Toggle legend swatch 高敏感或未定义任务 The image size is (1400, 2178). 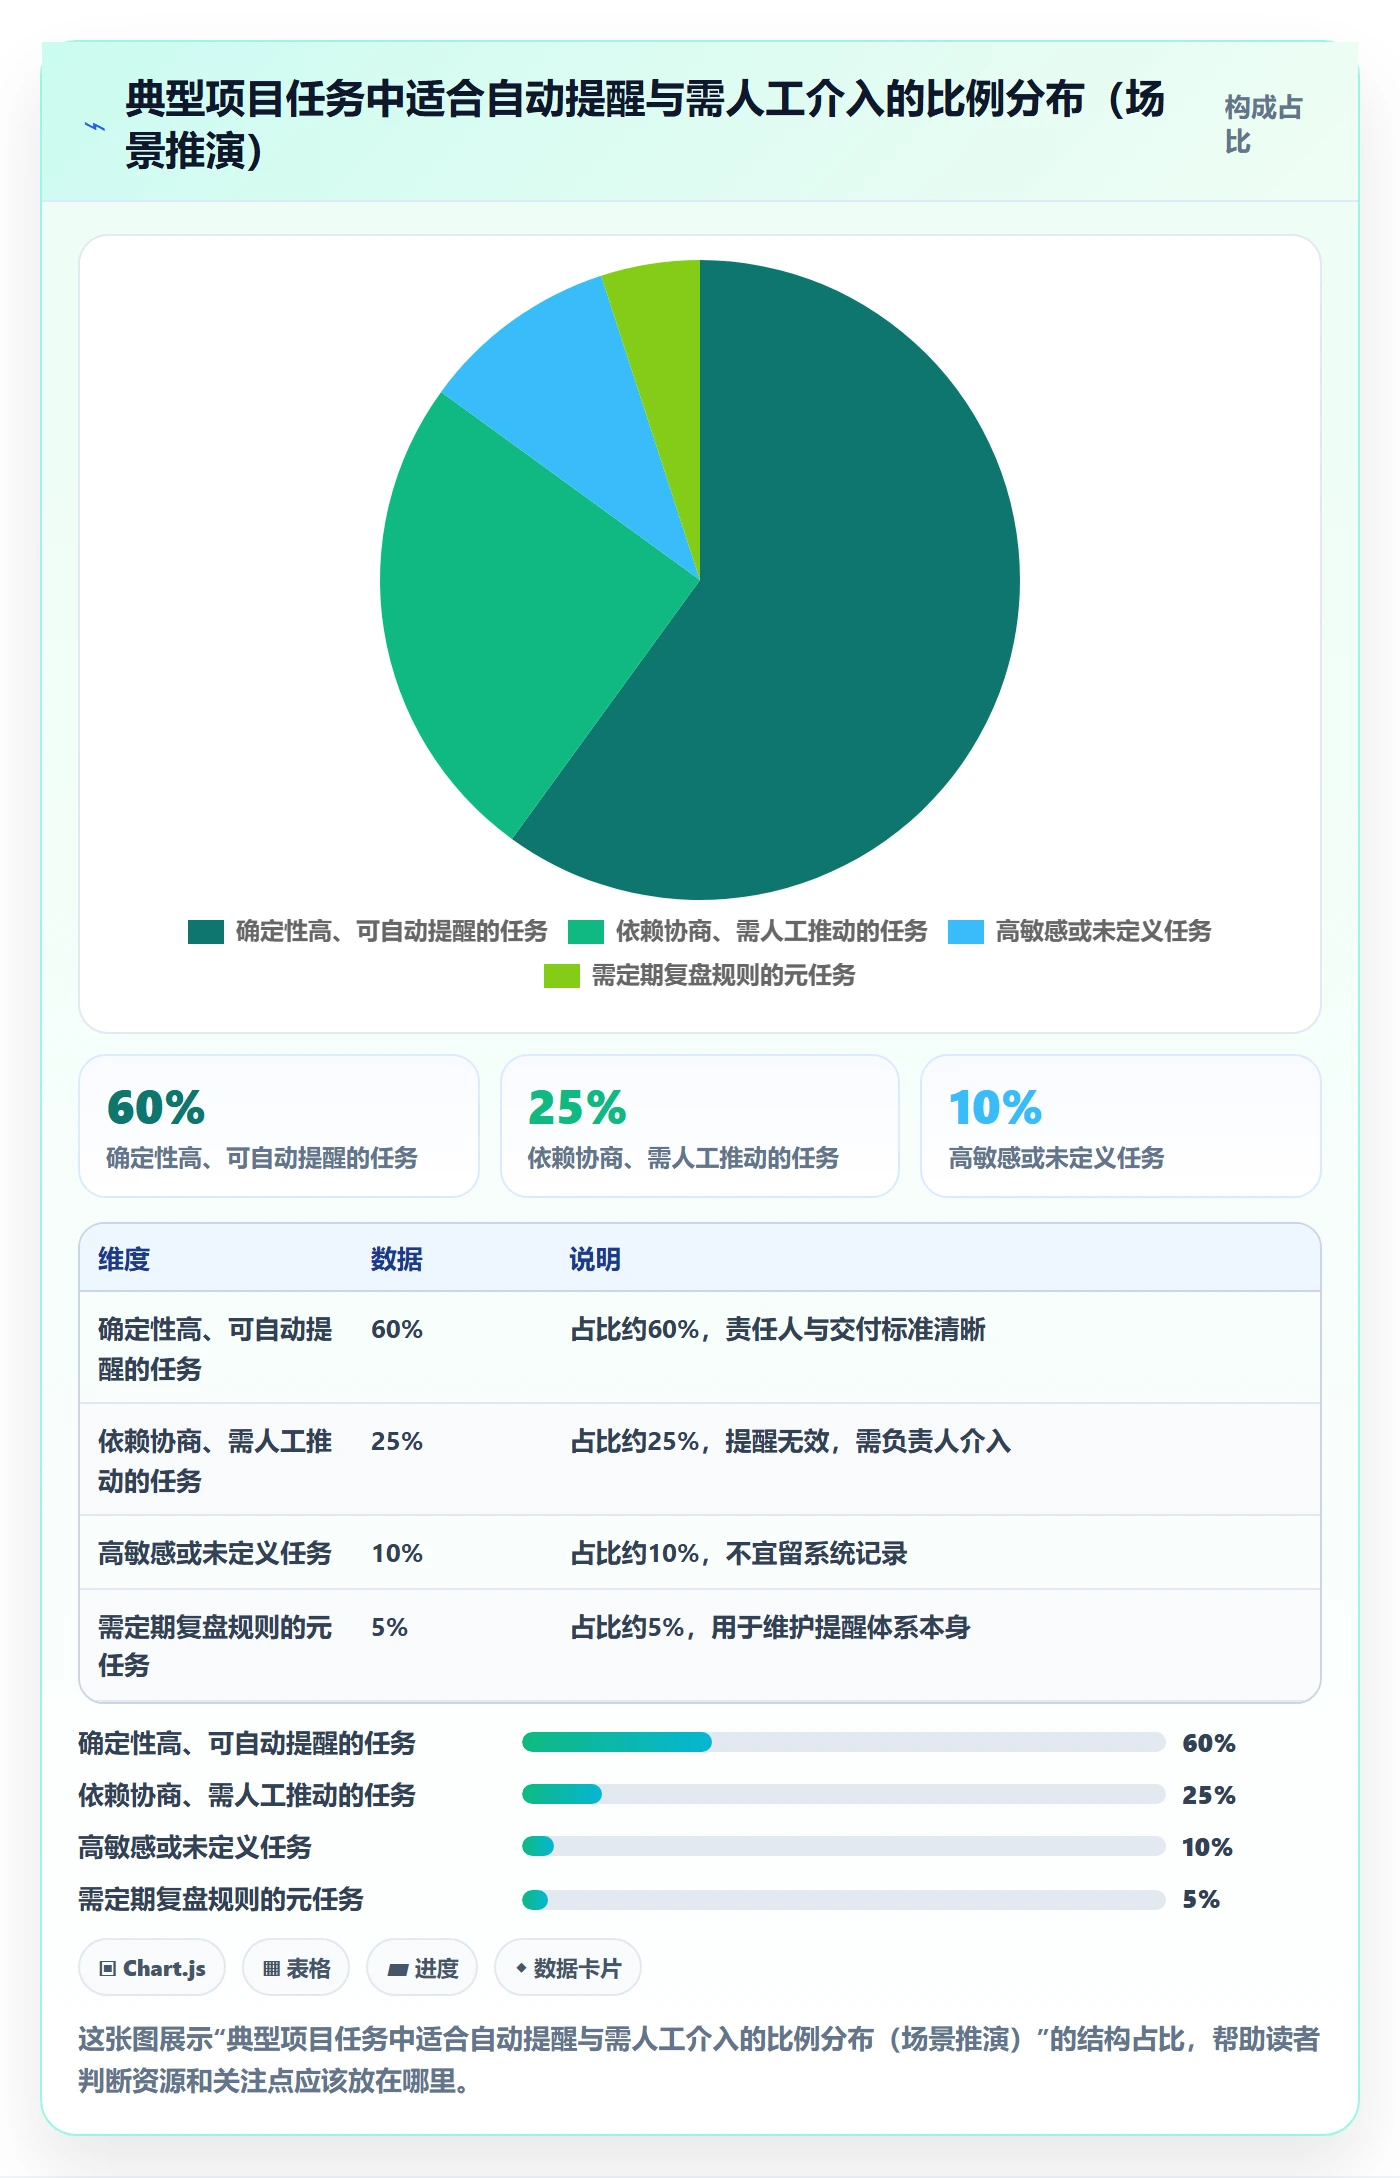[x=965, y=932]
